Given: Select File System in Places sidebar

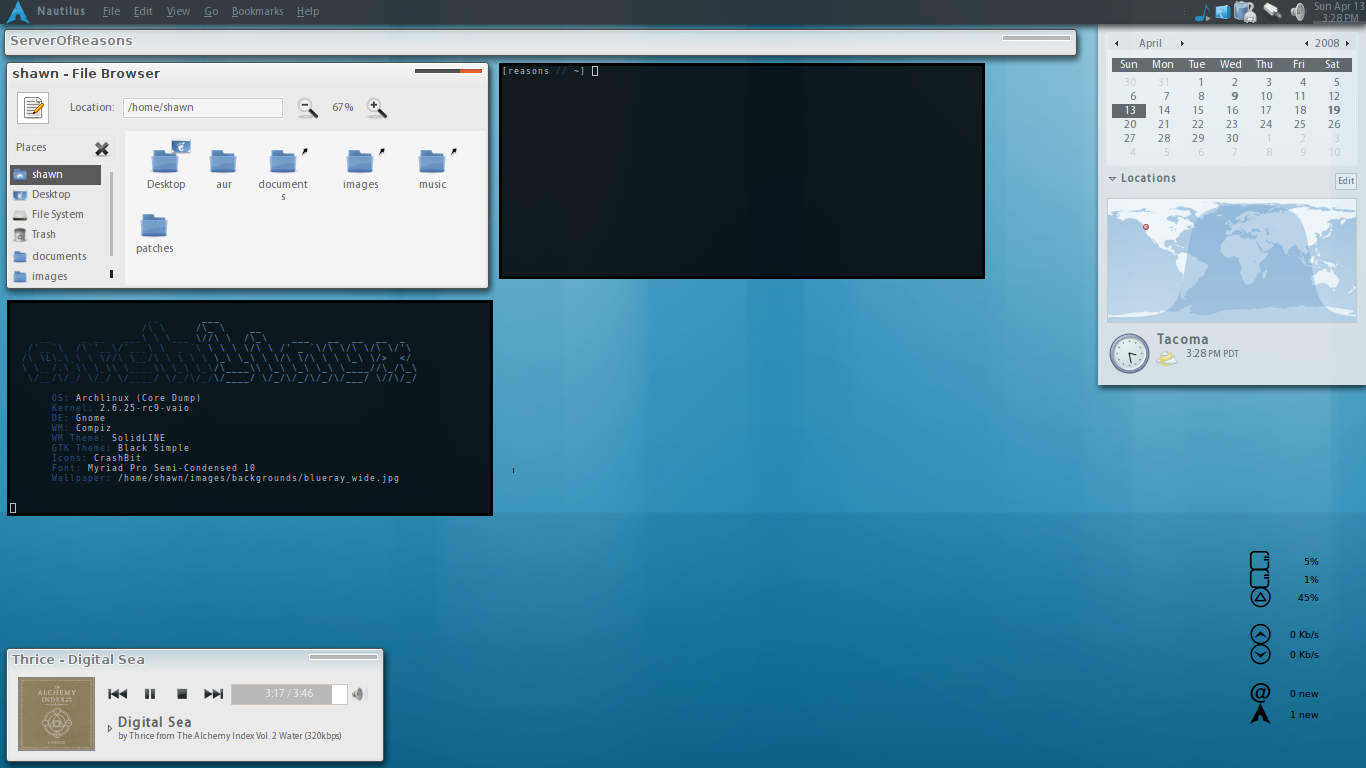Looking at the screenshot, I should [56, 214].
